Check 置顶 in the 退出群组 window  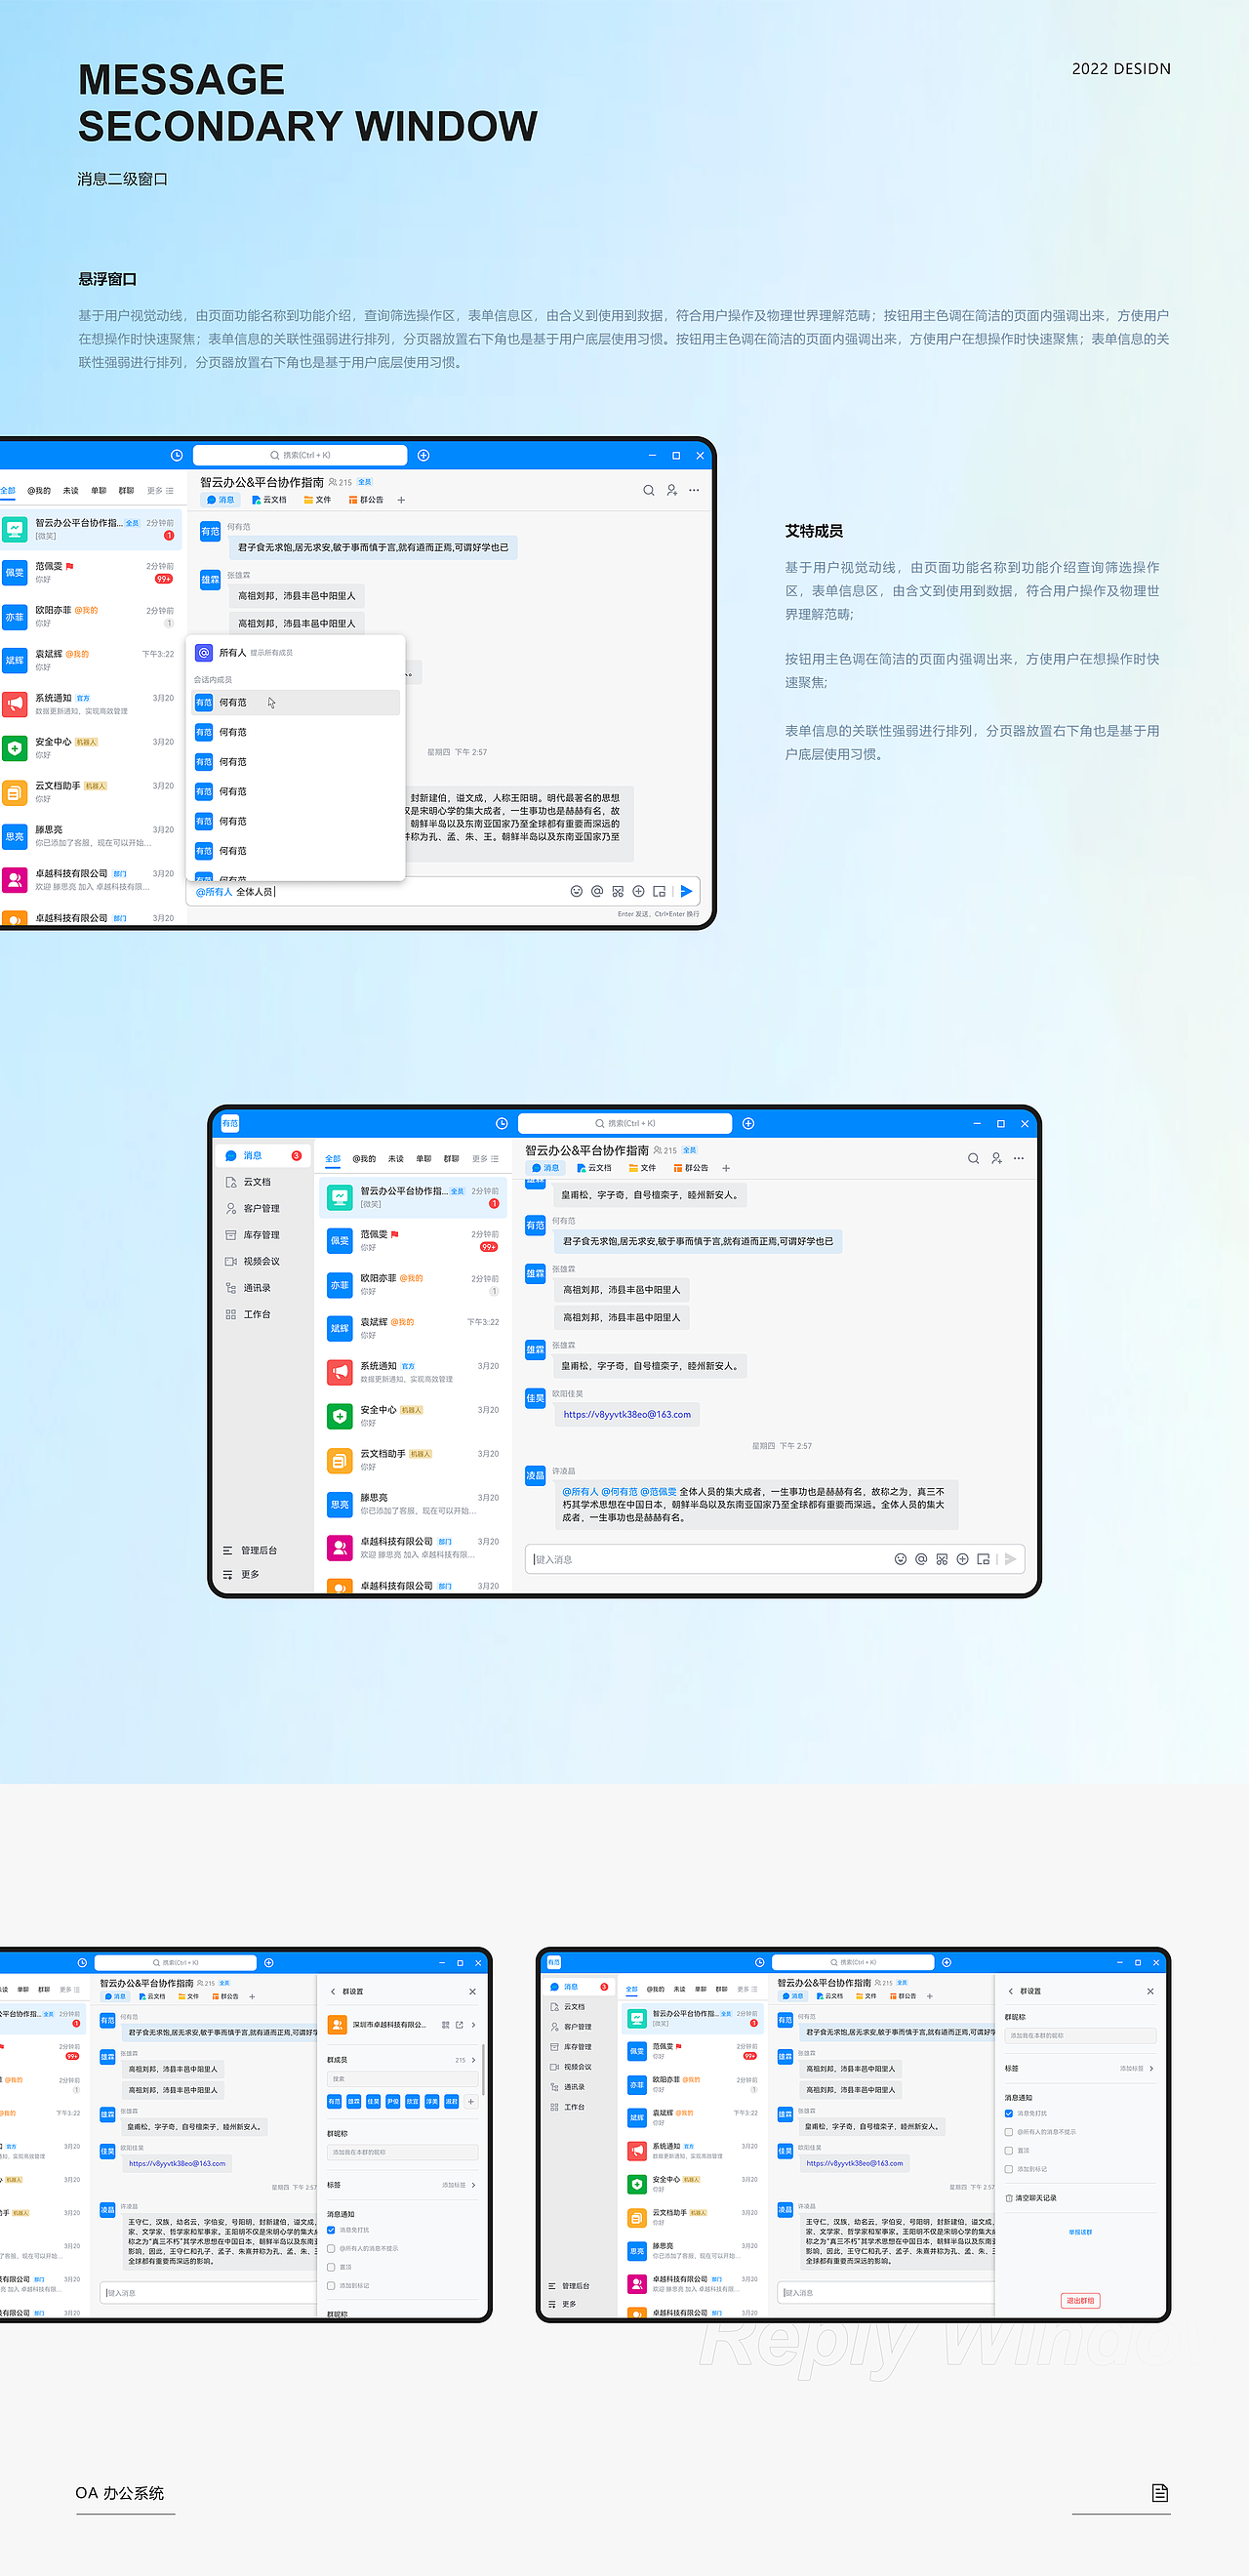click(x=1009, y=2150)
